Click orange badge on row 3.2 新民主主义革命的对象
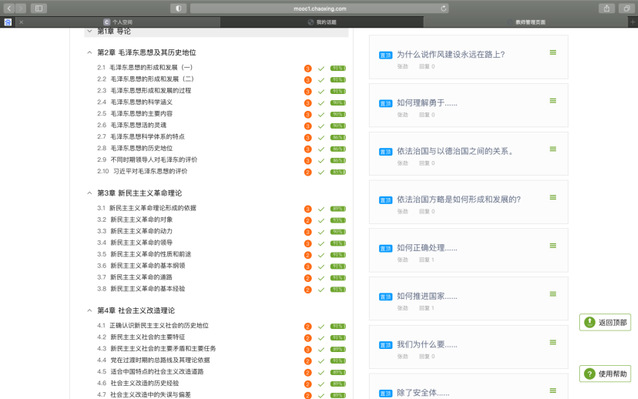This screenshot has width=638, height=399. (x=308, y=220)
